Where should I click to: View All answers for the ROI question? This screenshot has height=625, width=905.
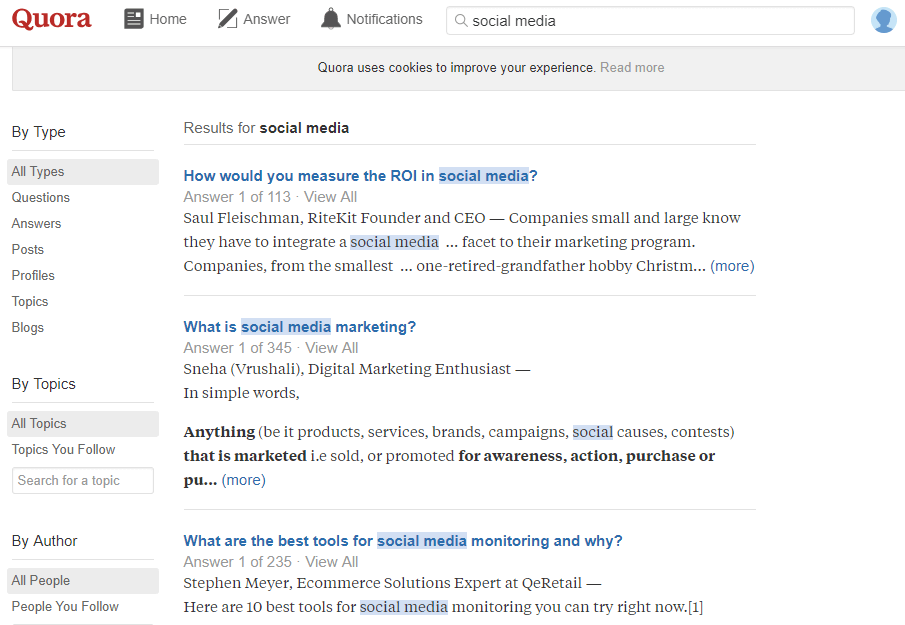pyautogui.click(x=330, y=197)
